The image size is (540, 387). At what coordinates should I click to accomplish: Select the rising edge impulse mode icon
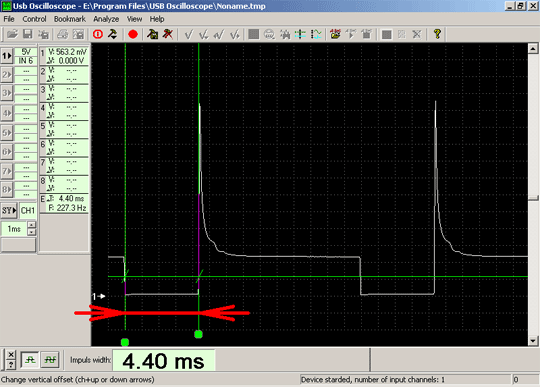pos(30,360)
